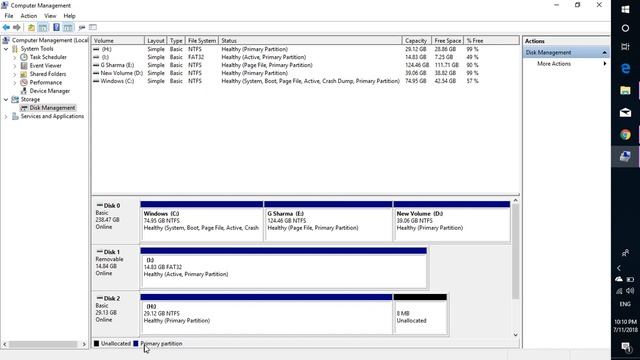Screen dimensions: 640x360
Task: Select the (H:) partition on Disk 2
Action: pyautogui.click(x=266, y=314)
